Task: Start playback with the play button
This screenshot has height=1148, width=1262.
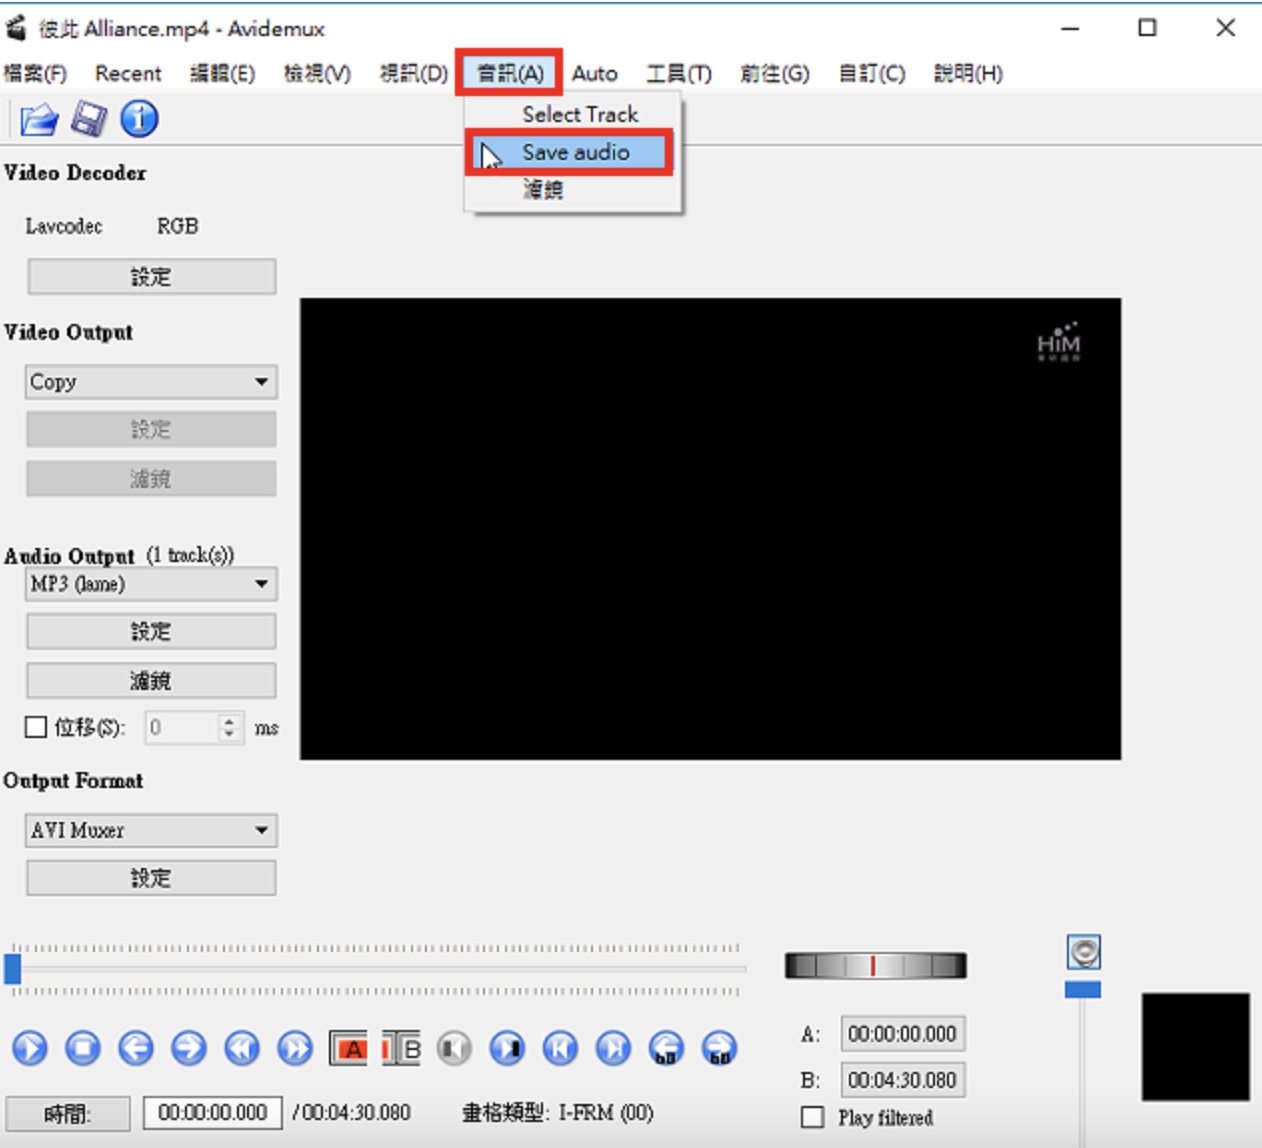Action: (x=30, y=1048)
